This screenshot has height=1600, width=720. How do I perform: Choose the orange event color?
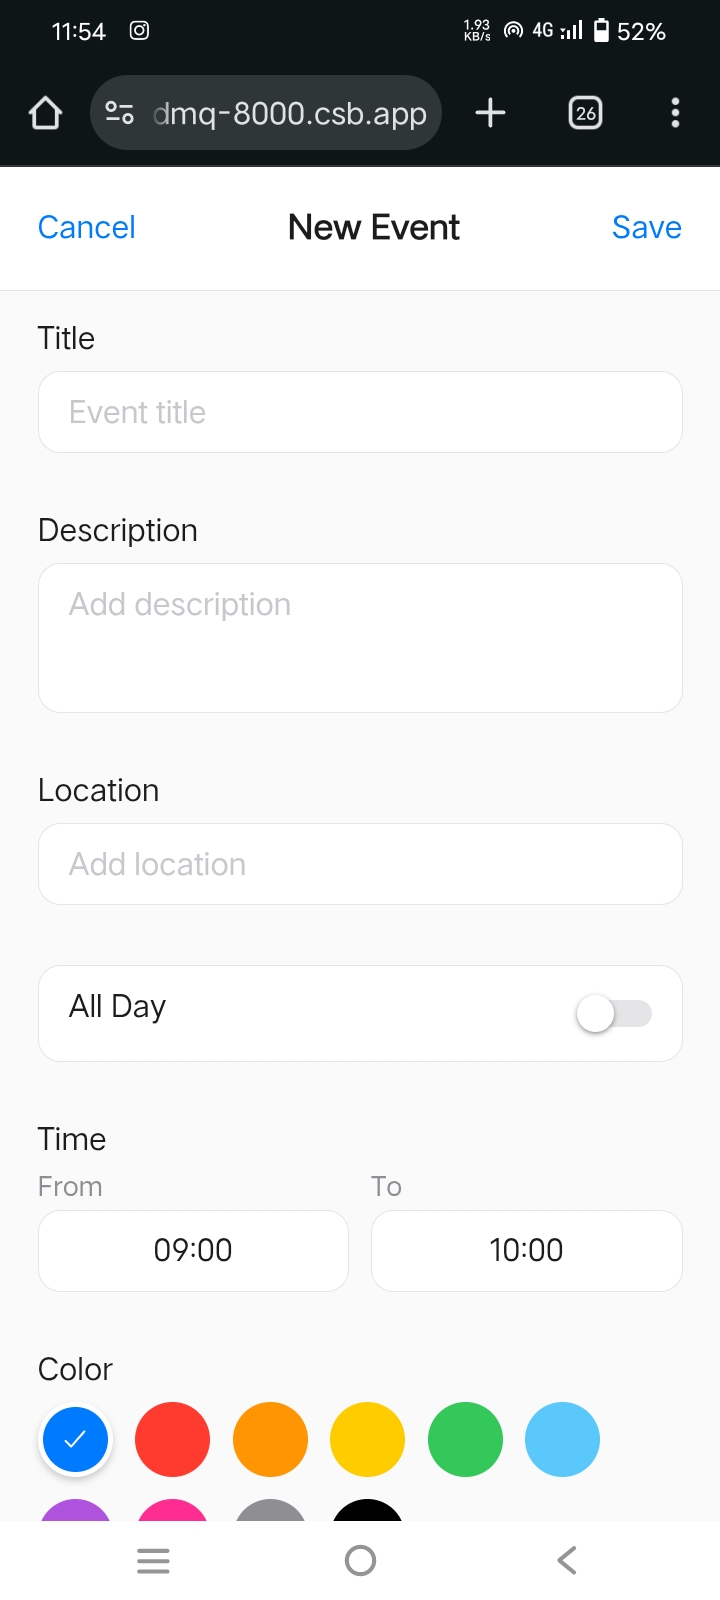(x=270, y=1439)
